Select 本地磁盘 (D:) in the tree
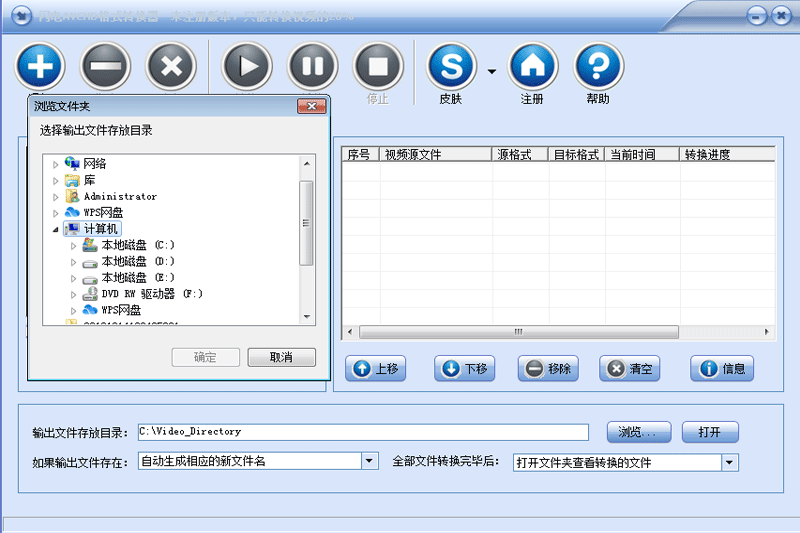The image size is (800, 533). click(x=138, y=261)
